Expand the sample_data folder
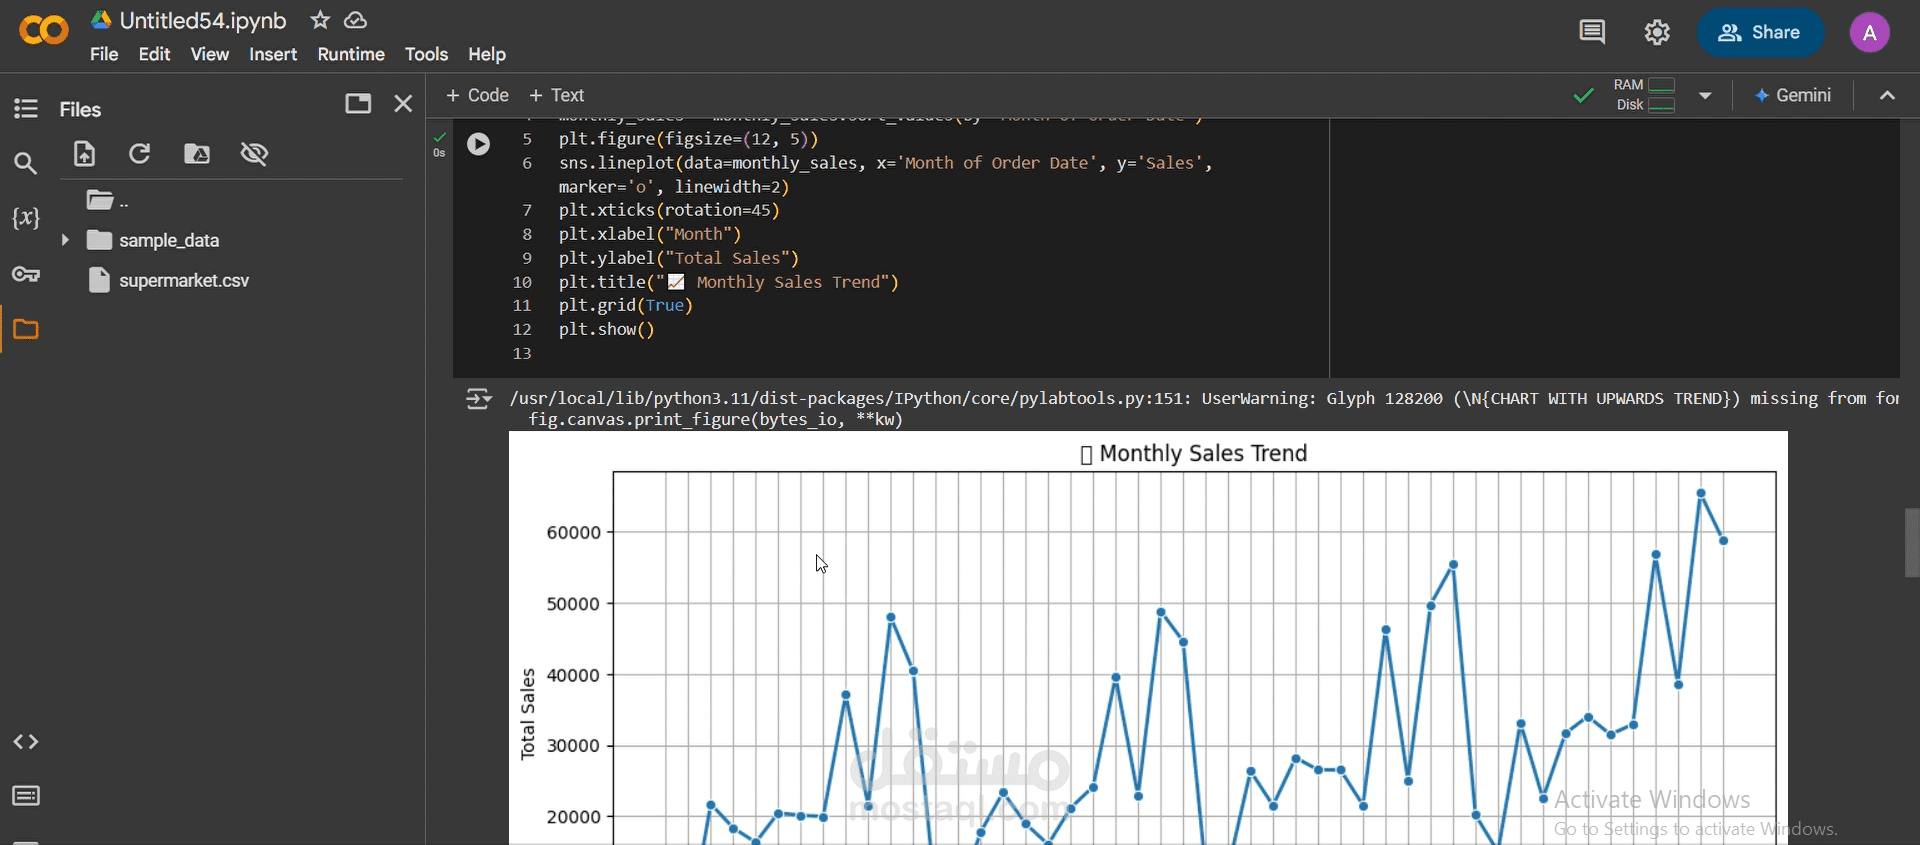The height and width of the screenshot is (845, 1920). (x=65, y=240)
